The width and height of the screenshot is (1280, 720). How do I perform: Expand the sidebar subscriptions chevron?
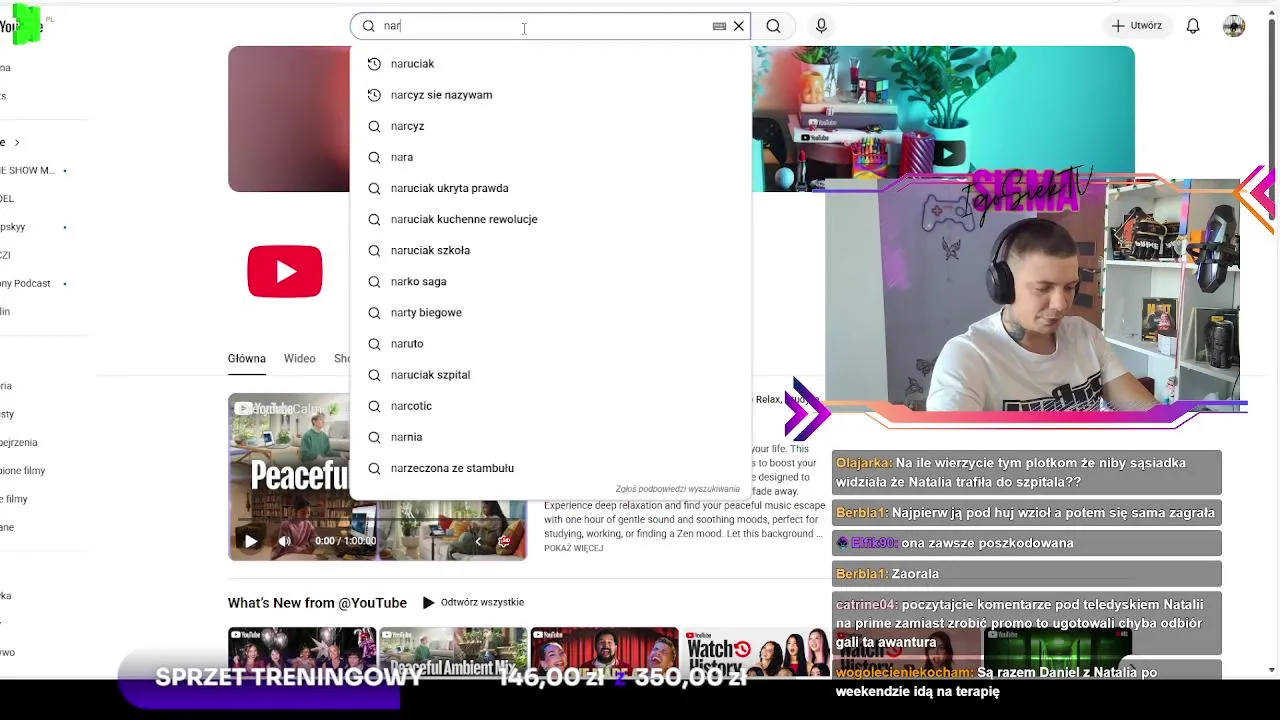point(16,142)
